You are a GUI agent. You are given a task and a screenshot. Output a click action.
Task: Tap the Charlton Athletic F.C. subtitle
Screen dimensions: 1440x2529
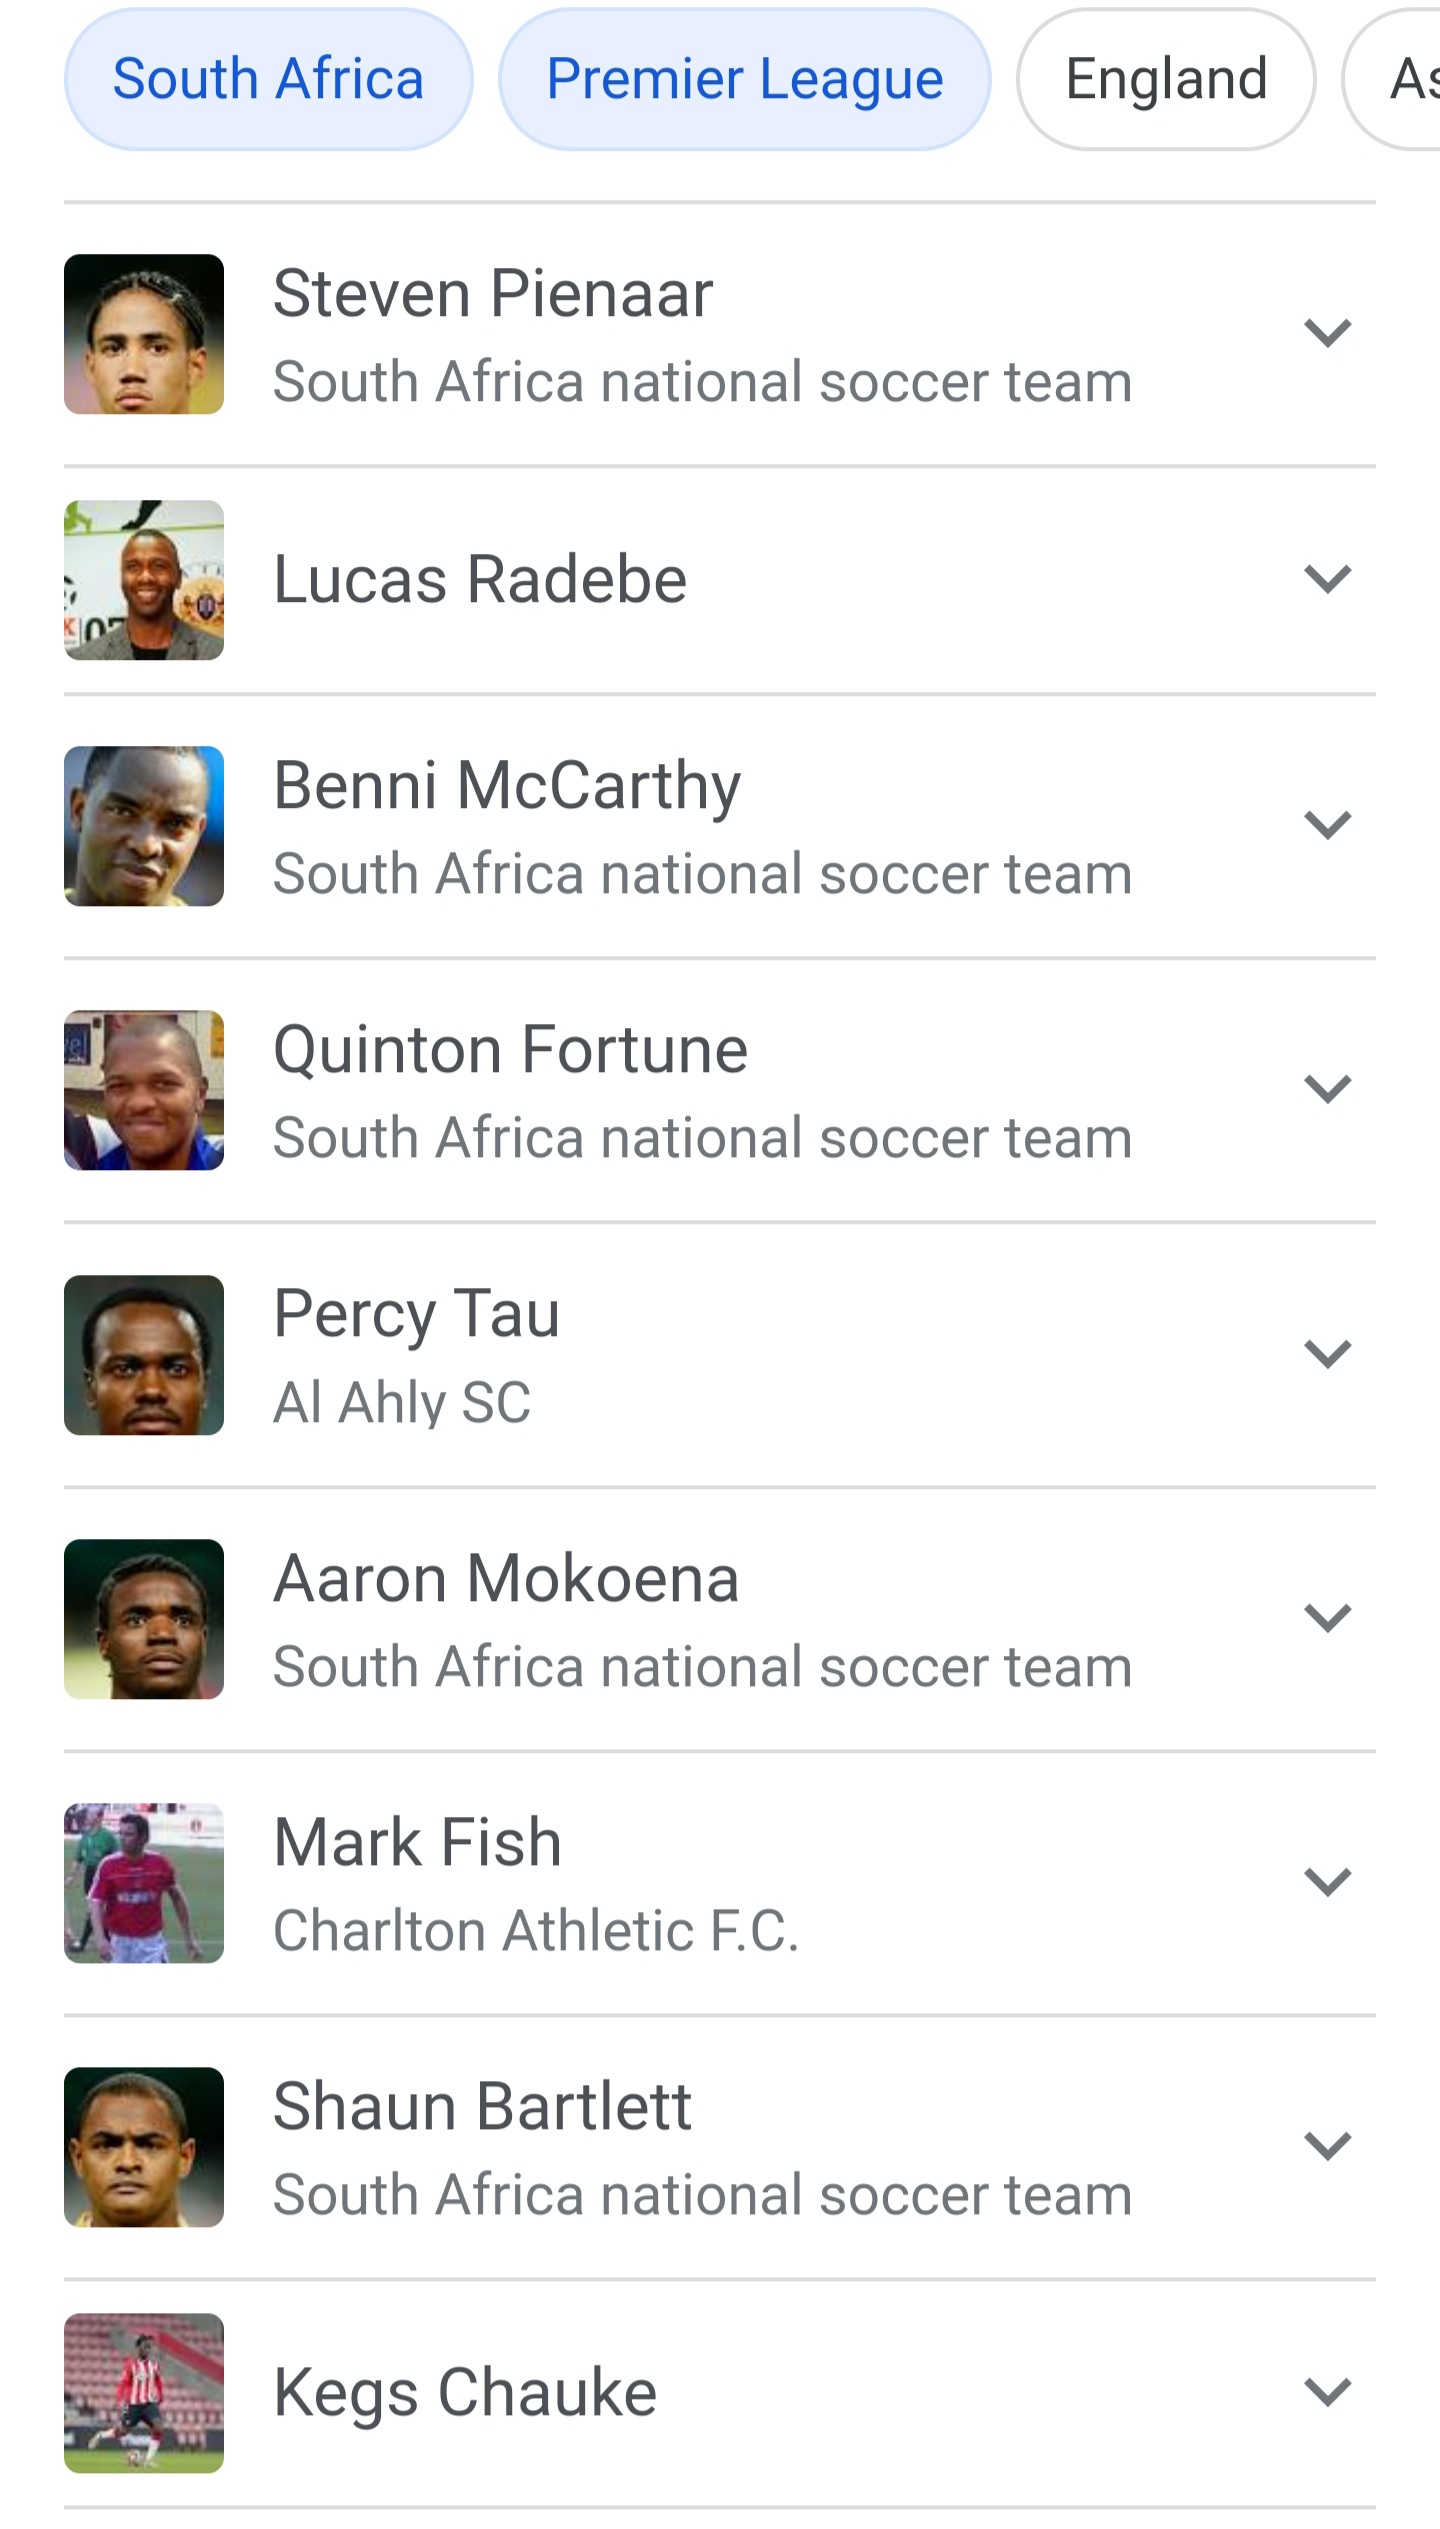click(x=536, y=1930)
